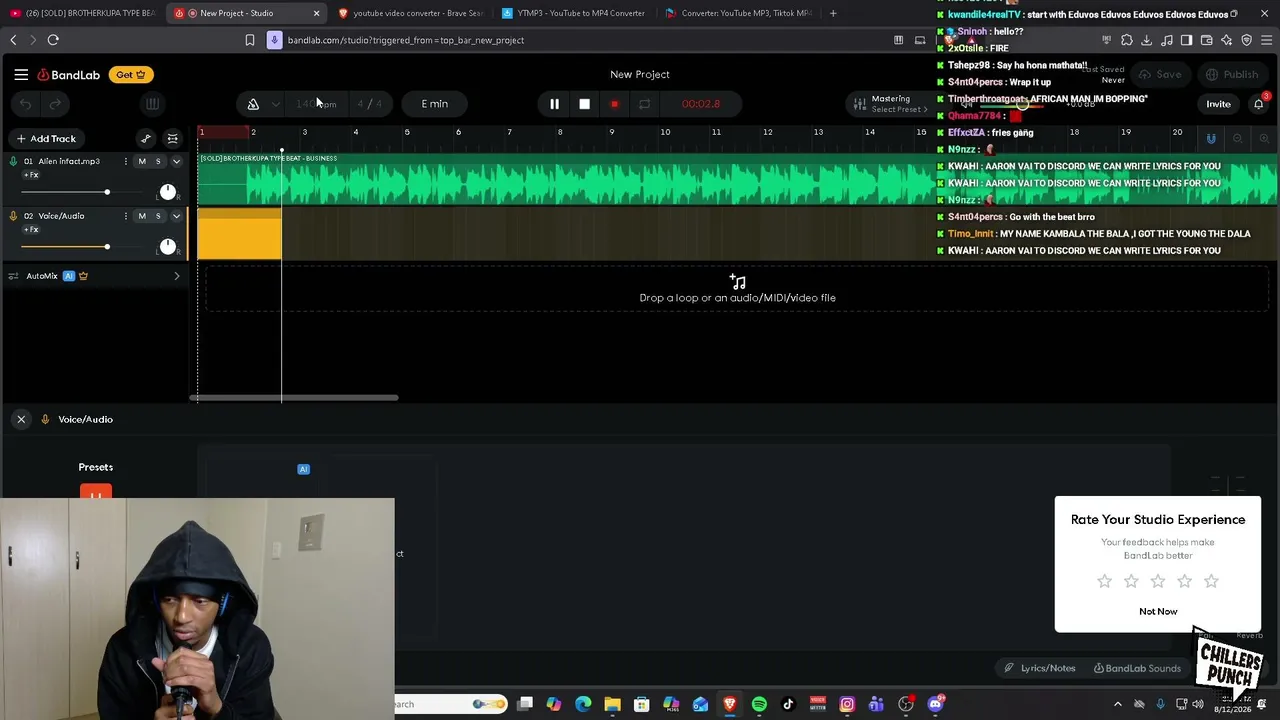Click the yellow Voice/Audio recording region
1280x720 pixels.
click(x=240, y=234)
